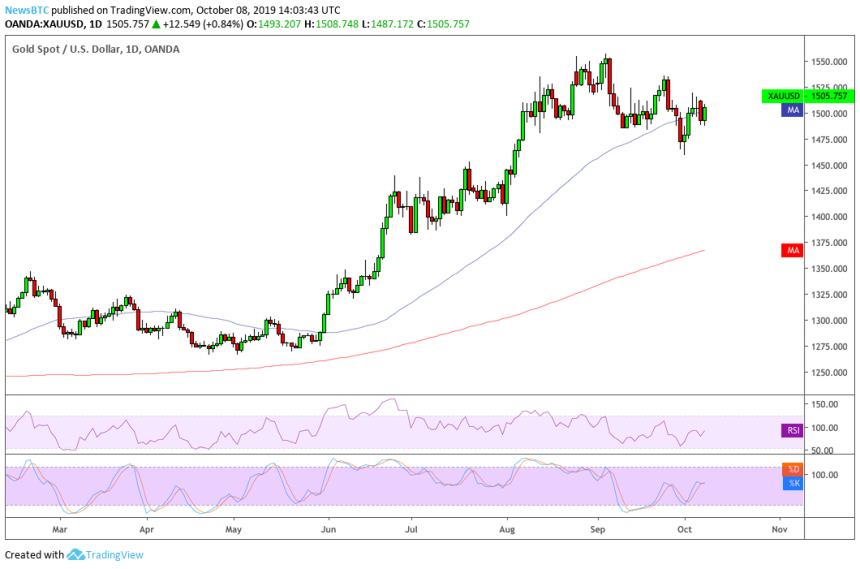Click the 1425.000 price axis value
Image resolution: width=860 pixels, height=569 pixels.
pos(829,191)
